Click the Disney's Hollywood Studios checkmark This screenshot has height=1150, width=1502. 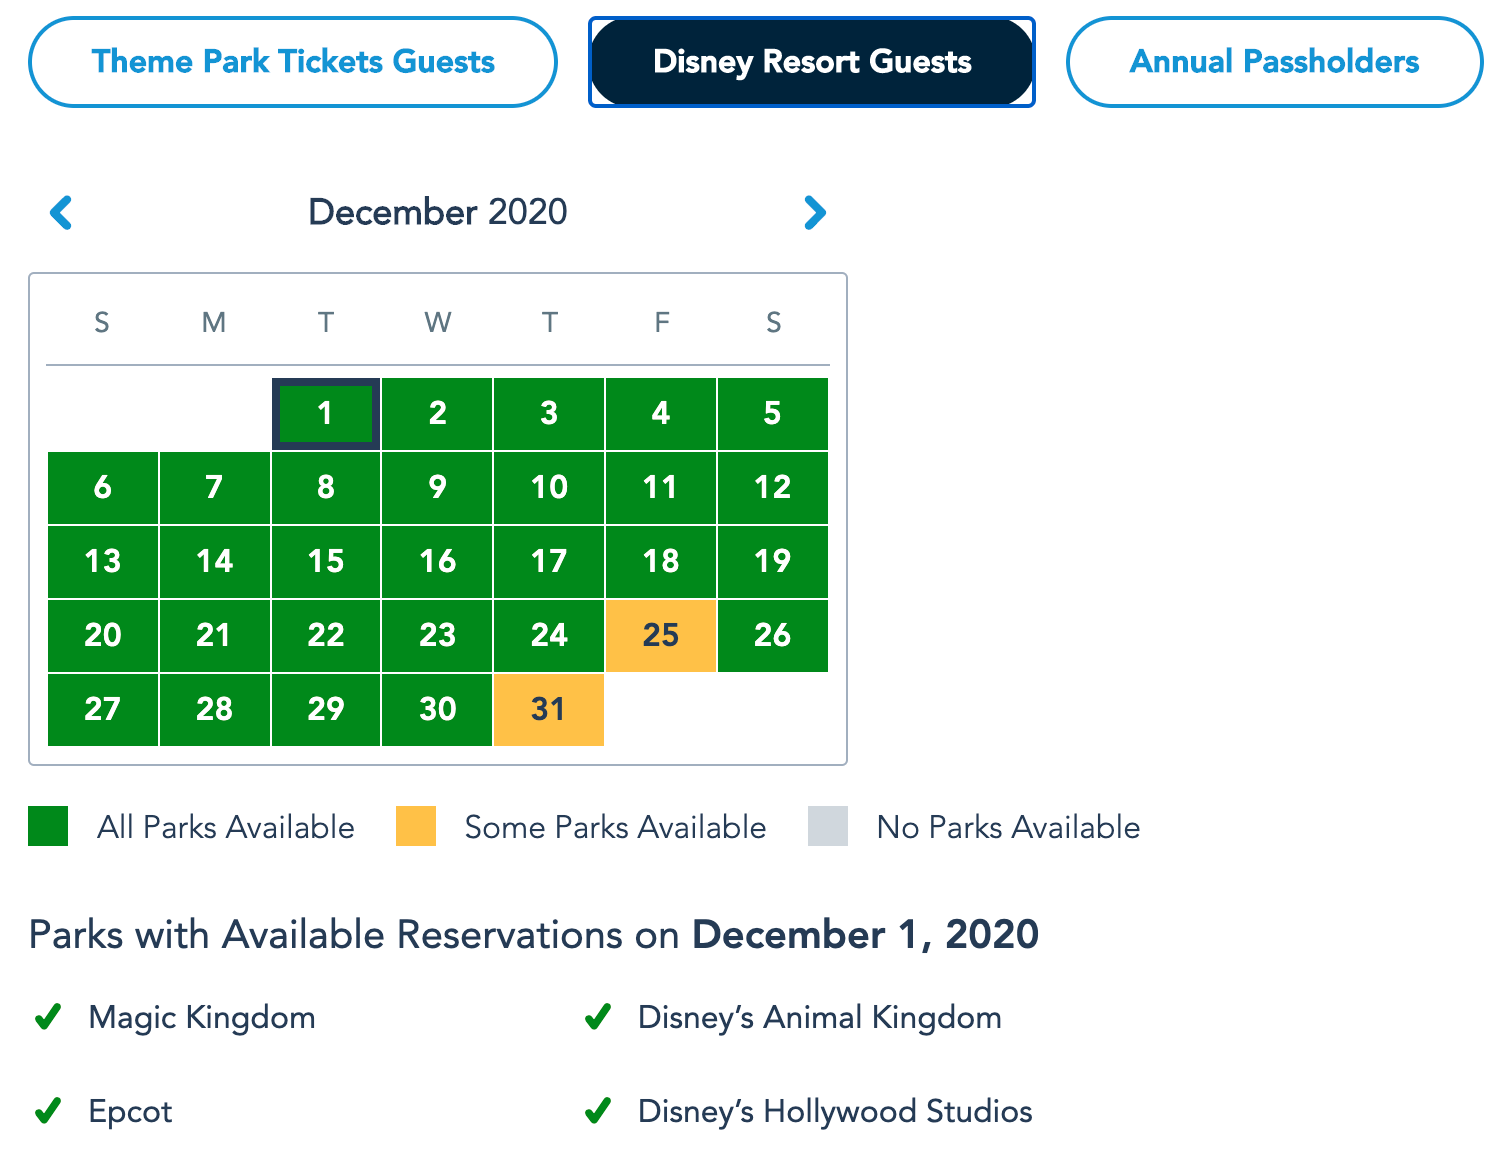(598, 1111)
